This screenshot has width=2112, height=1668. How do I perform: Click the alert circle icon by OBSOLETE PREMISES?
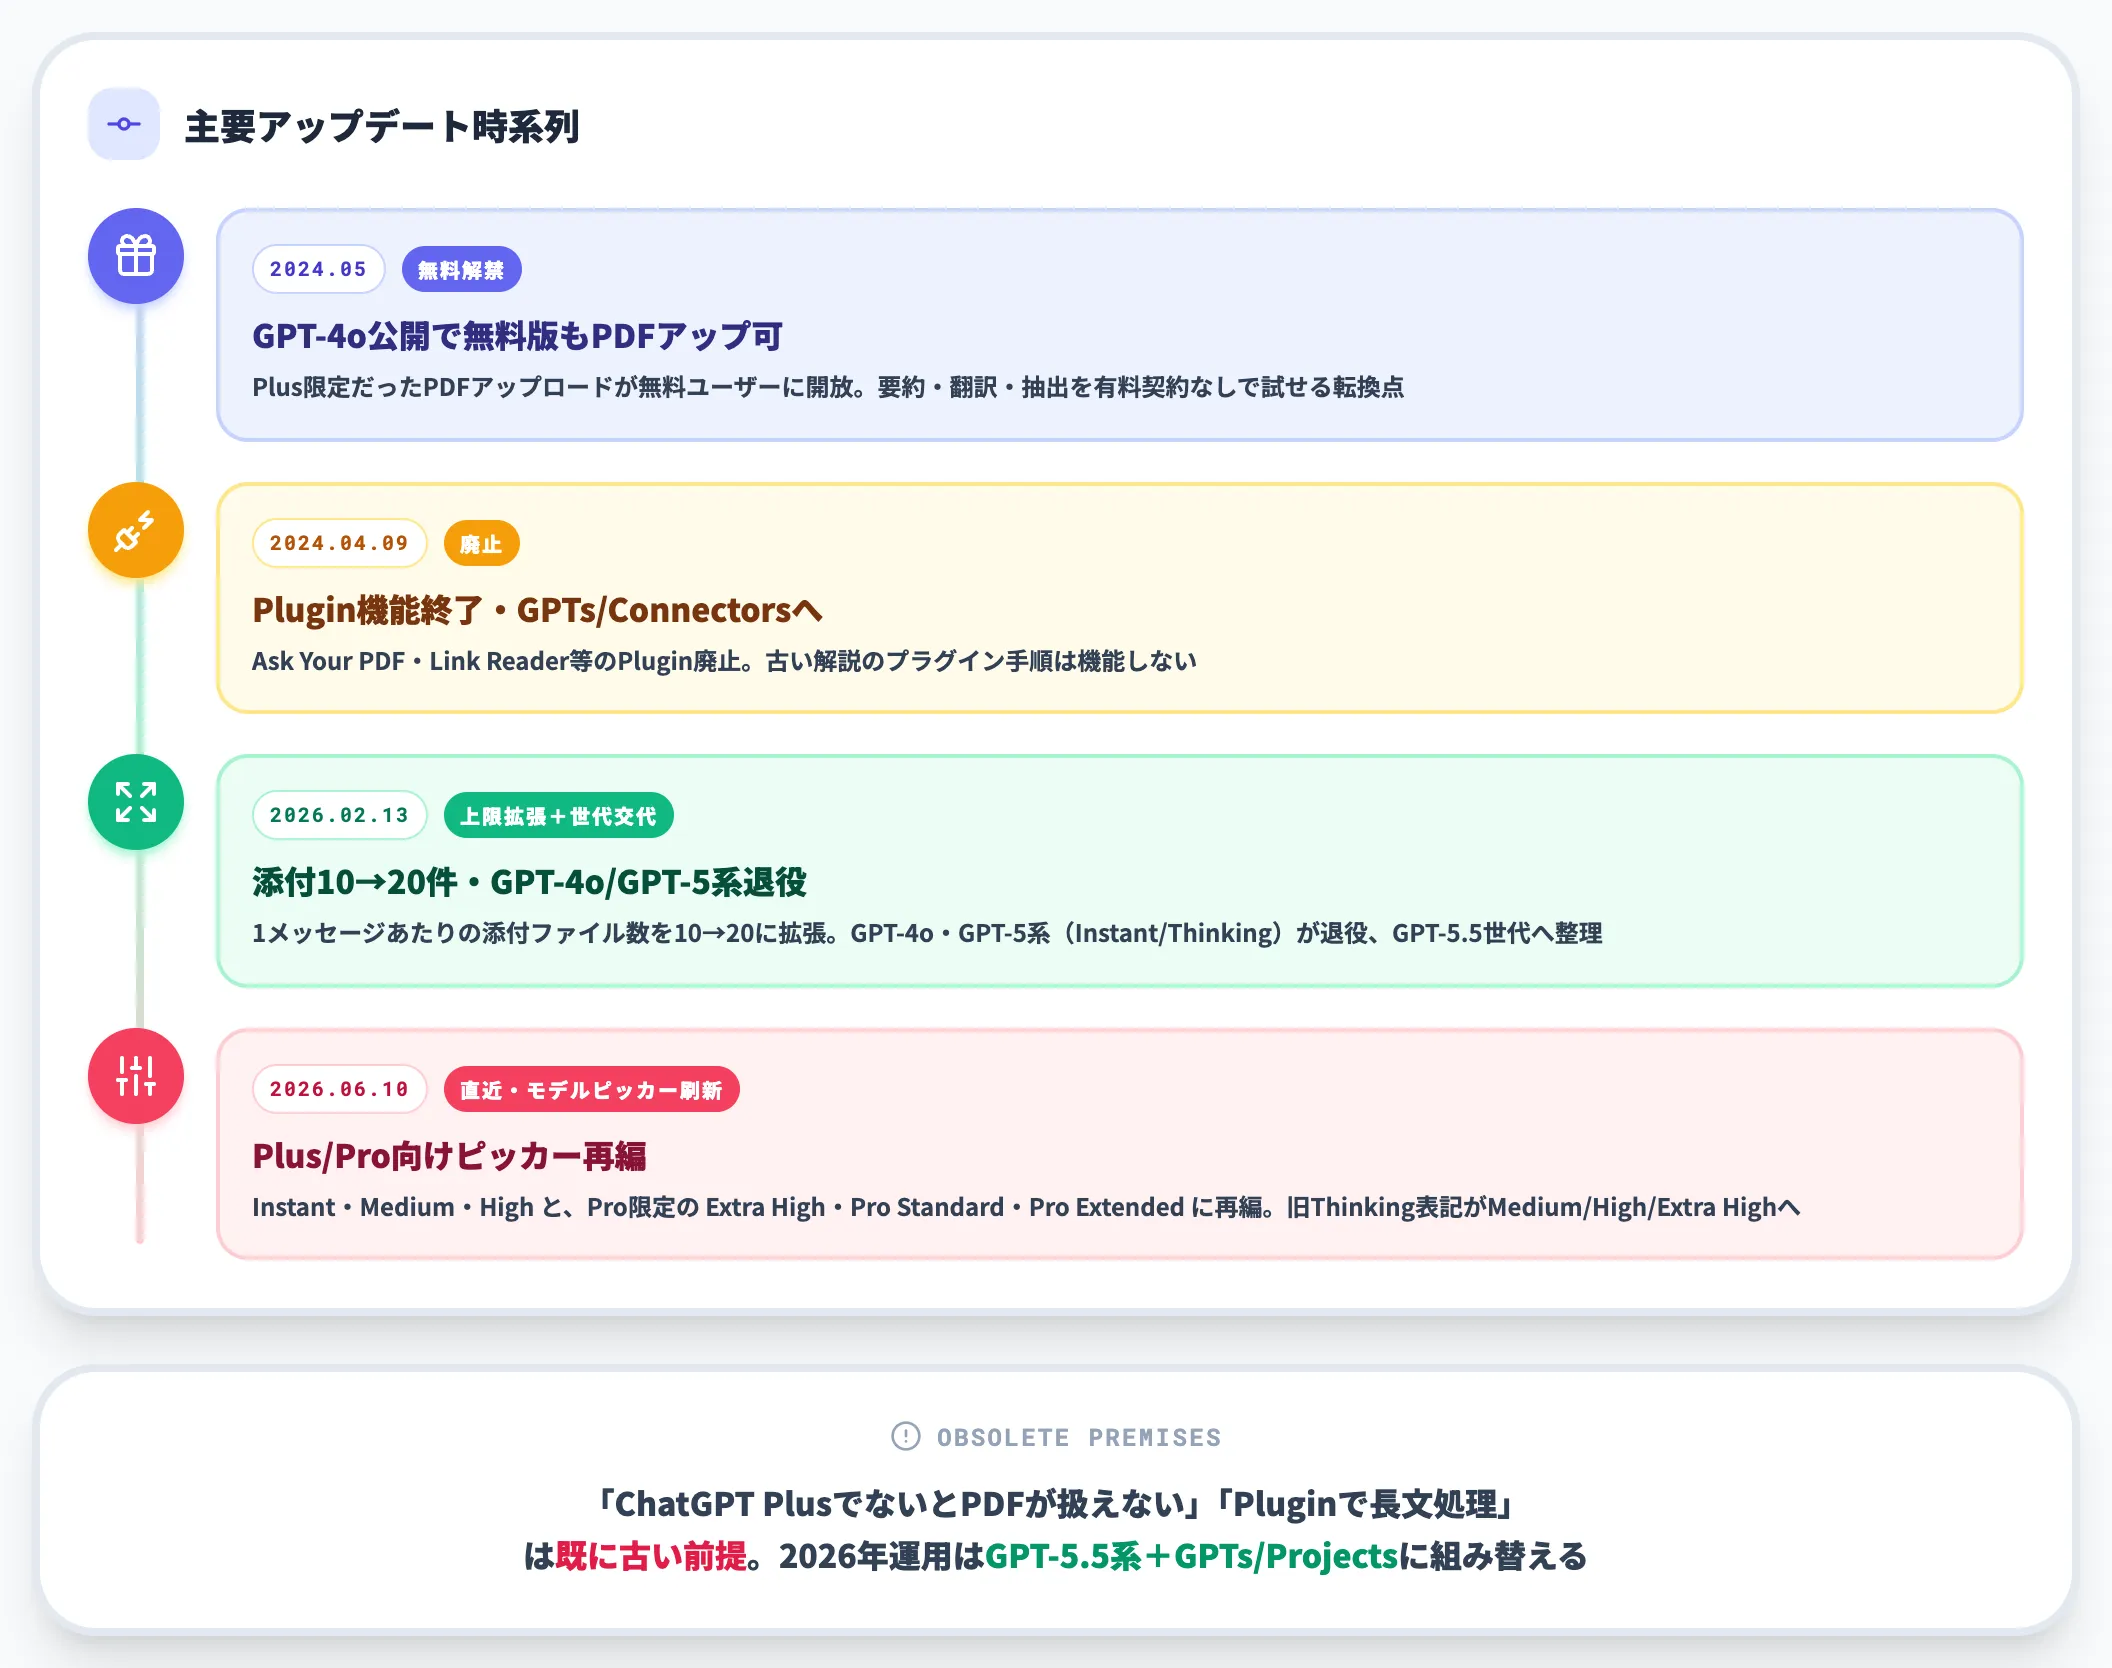coord(906,1436)
